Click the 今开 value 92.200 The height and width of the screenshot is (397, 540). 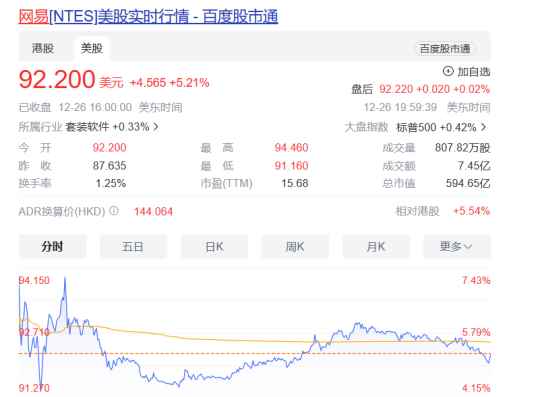(109, 148)
